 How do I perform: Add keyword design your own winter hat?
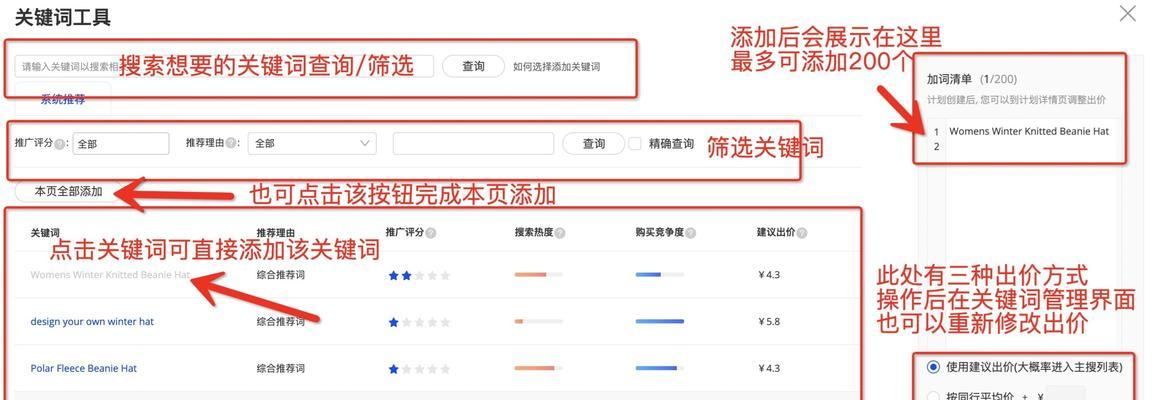pyautogui.click(x=92, y=322)
